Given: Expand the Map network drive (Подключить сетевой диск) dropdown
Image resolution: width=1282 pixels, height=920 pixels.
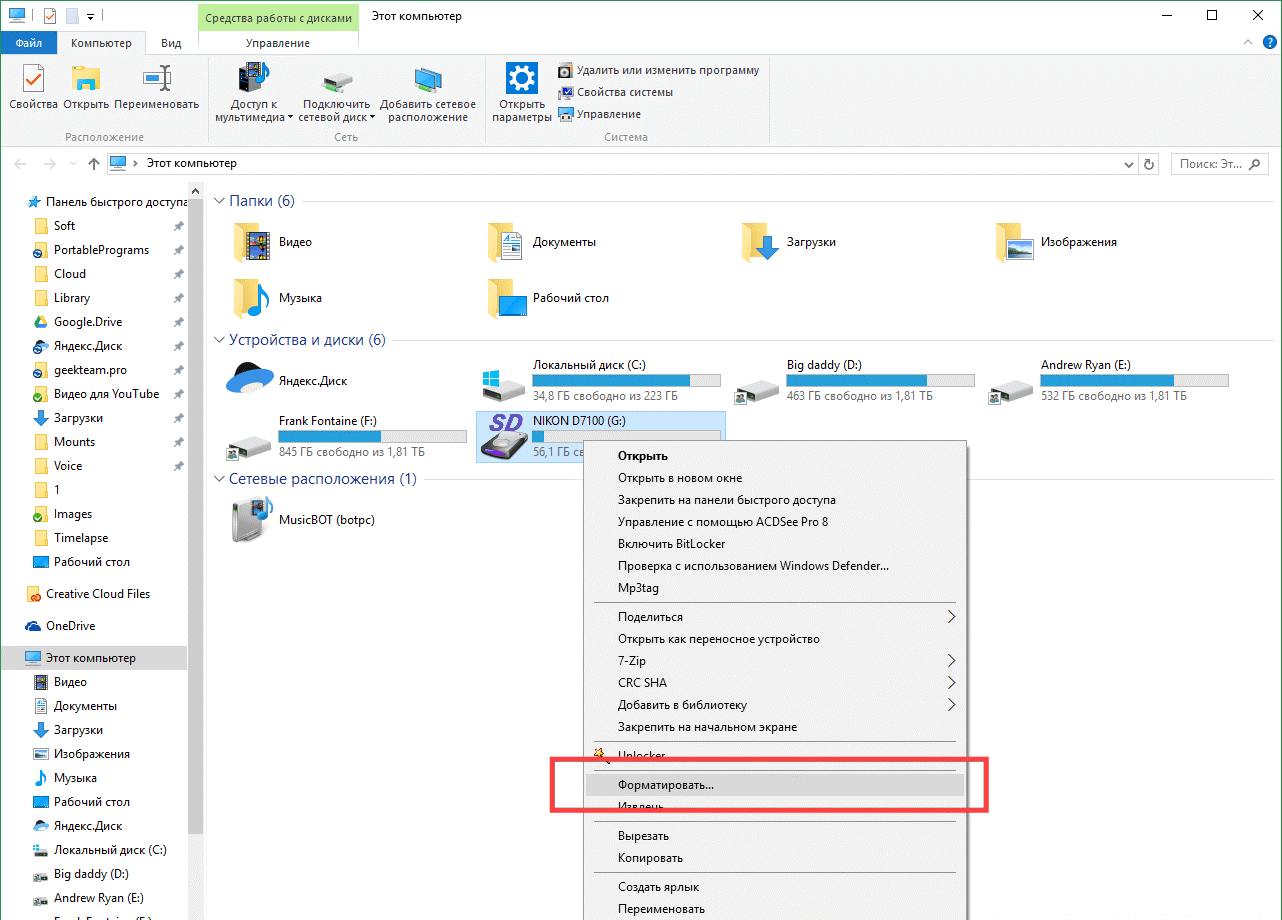Looking at the screenshot, I should coord(372,117).
